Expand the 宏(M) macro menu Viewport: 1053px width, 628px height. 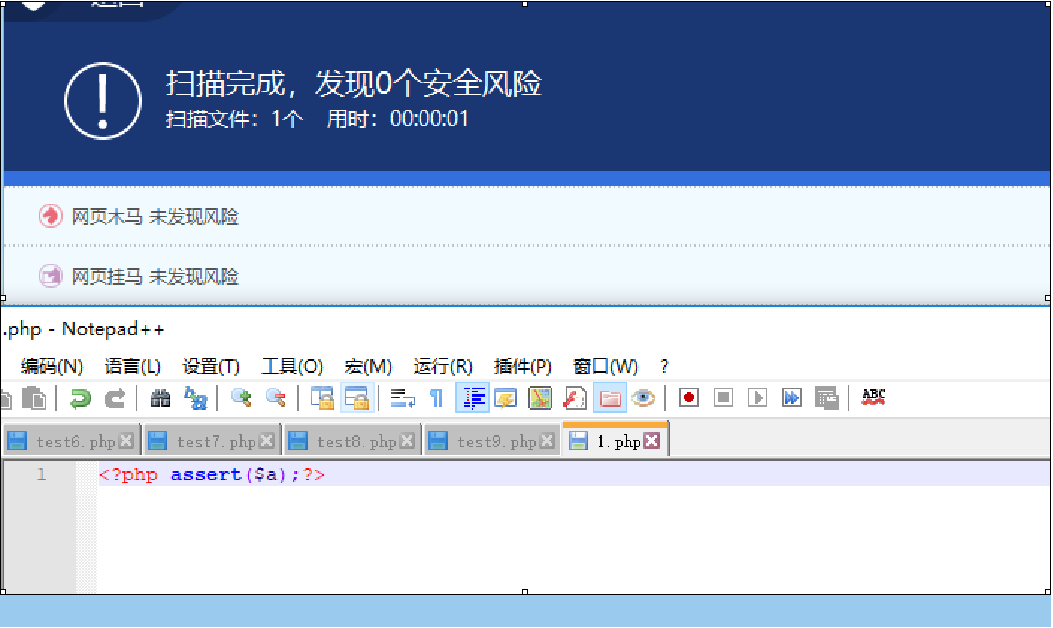click(368, 366)
